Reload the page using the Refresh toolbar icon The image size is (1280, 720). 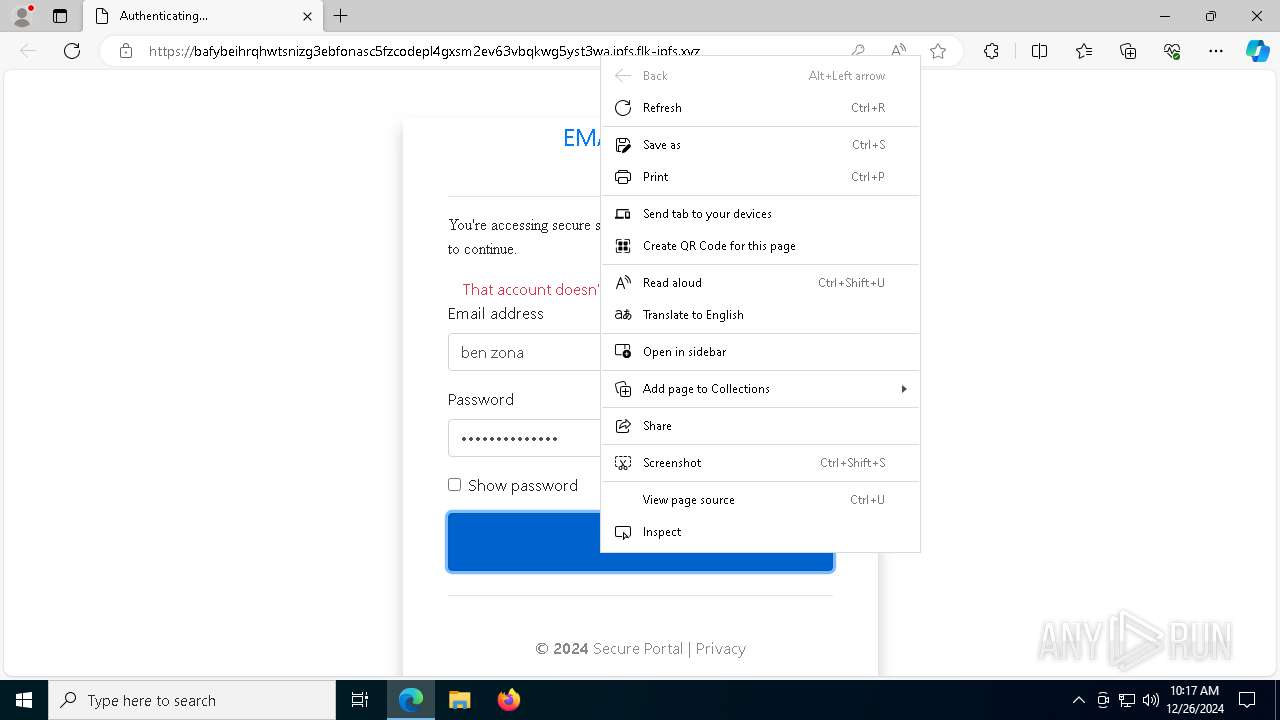pos(72,51)
